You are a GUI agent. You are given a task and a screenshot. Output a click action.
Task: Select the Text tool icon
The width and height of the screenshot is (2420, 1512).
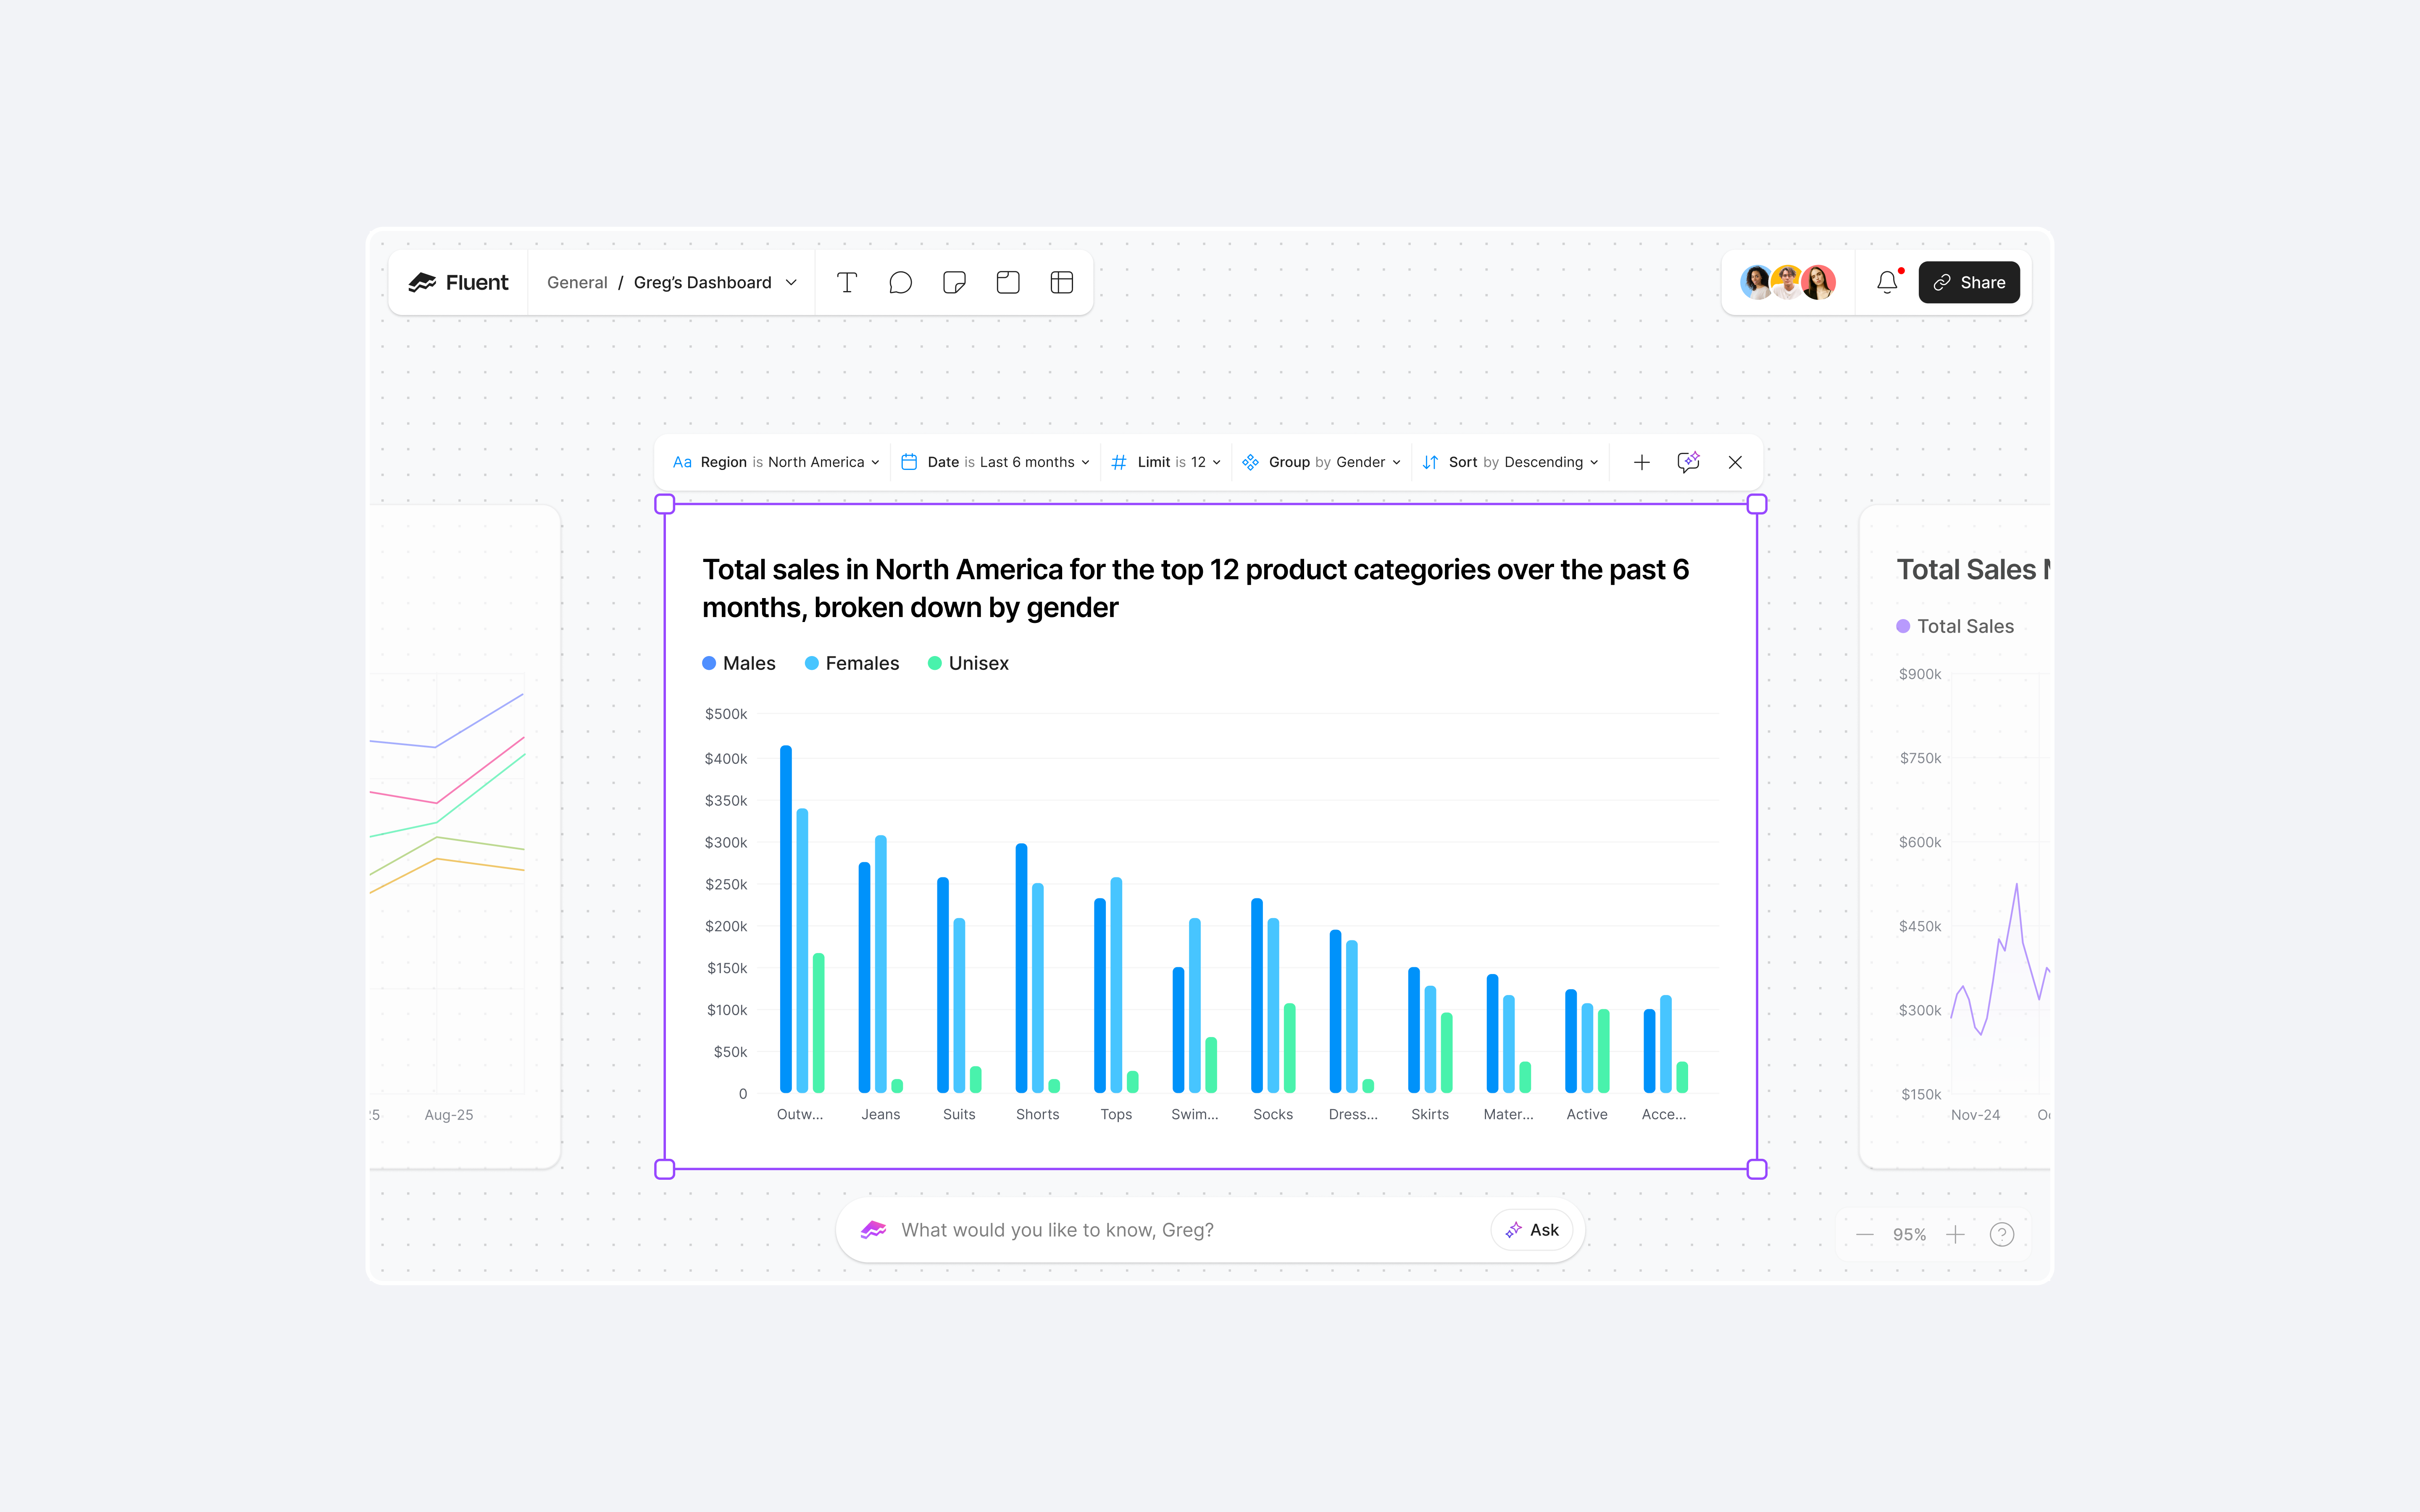(846, 283)
